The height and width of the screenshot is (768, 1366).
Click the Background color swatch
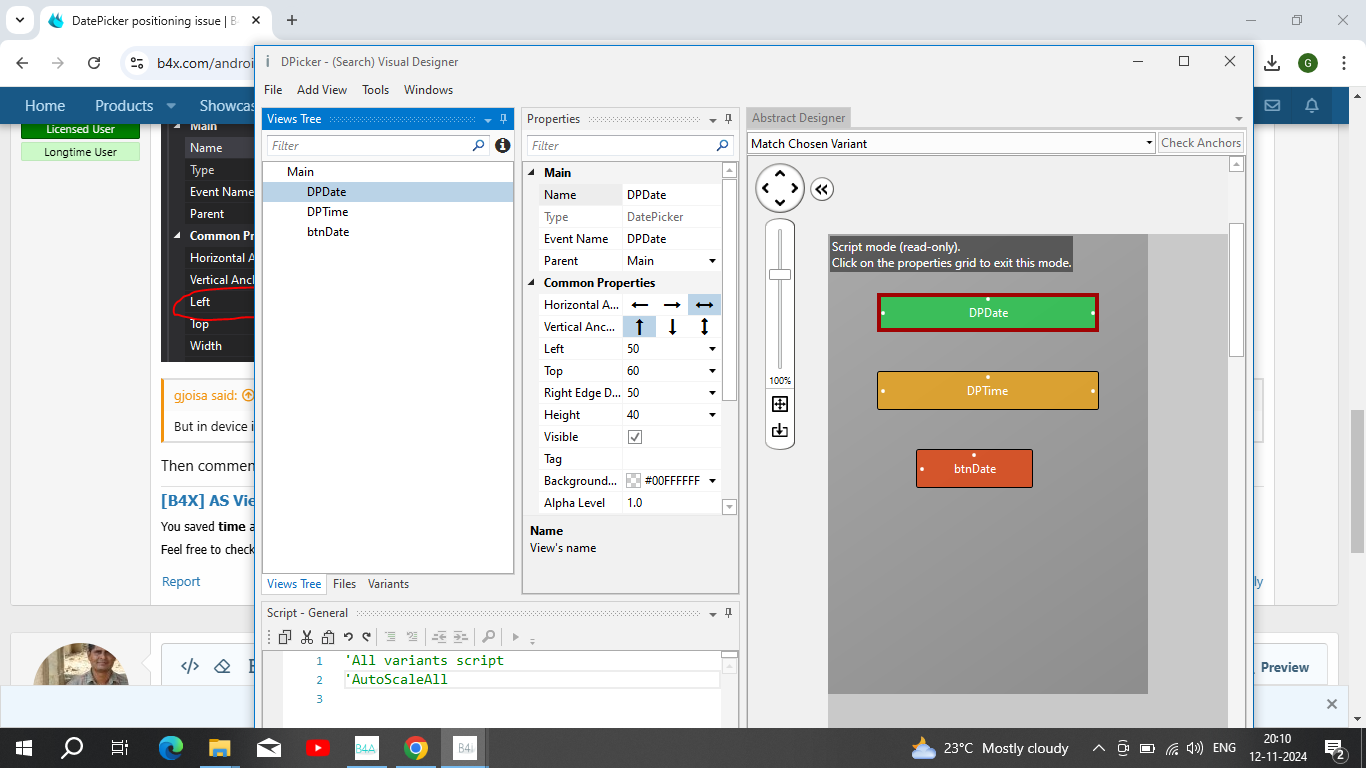click(633, 481)
